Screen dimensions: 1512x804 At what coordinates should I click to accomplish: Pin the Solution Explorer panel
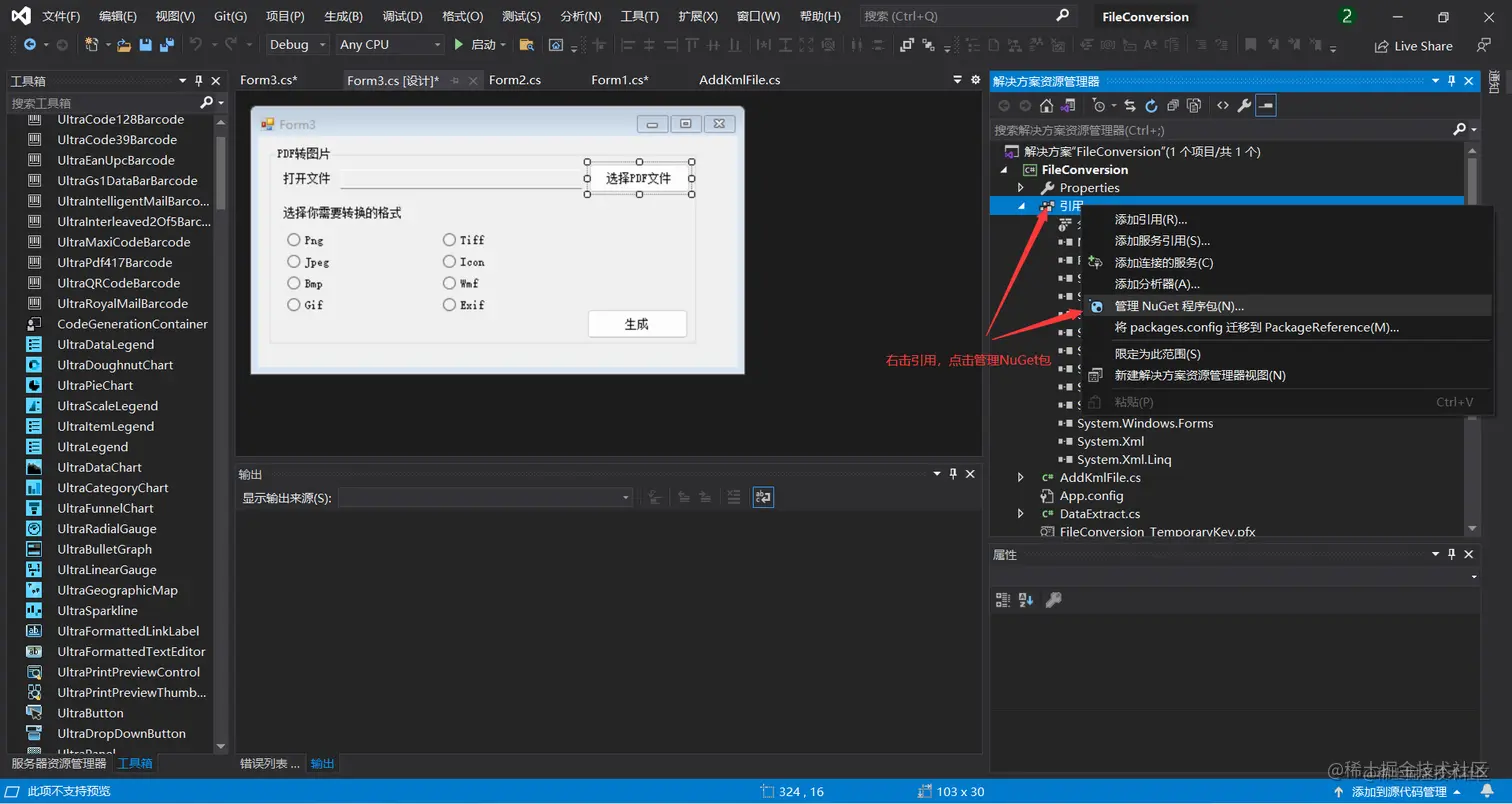[1453, 81]
